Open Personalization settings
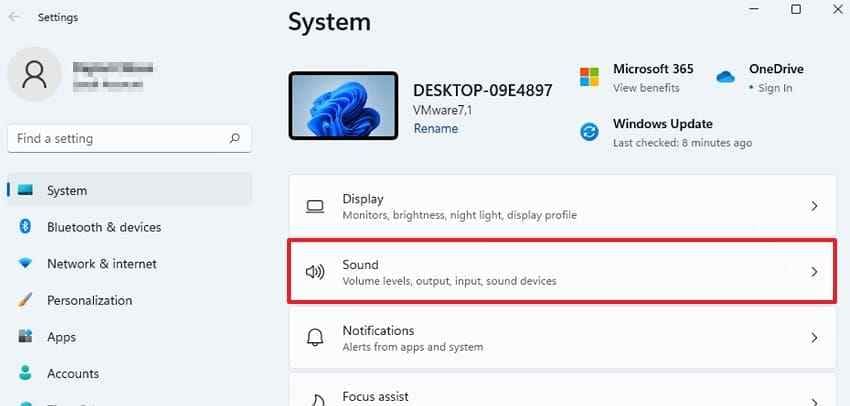 pyautogui.click(x=129, y=300)
